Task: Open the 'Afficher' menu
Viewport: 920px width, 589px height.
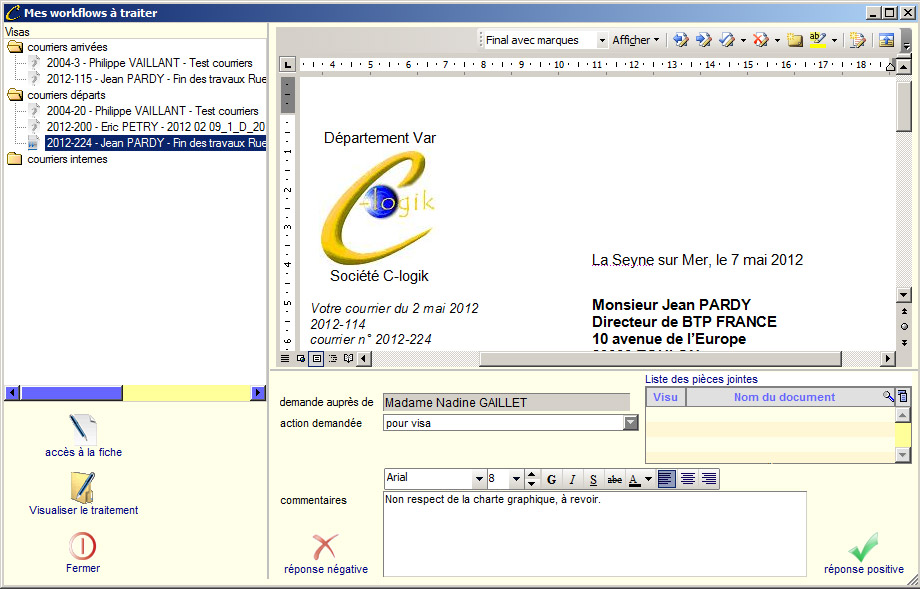Action: click(636, 40)
